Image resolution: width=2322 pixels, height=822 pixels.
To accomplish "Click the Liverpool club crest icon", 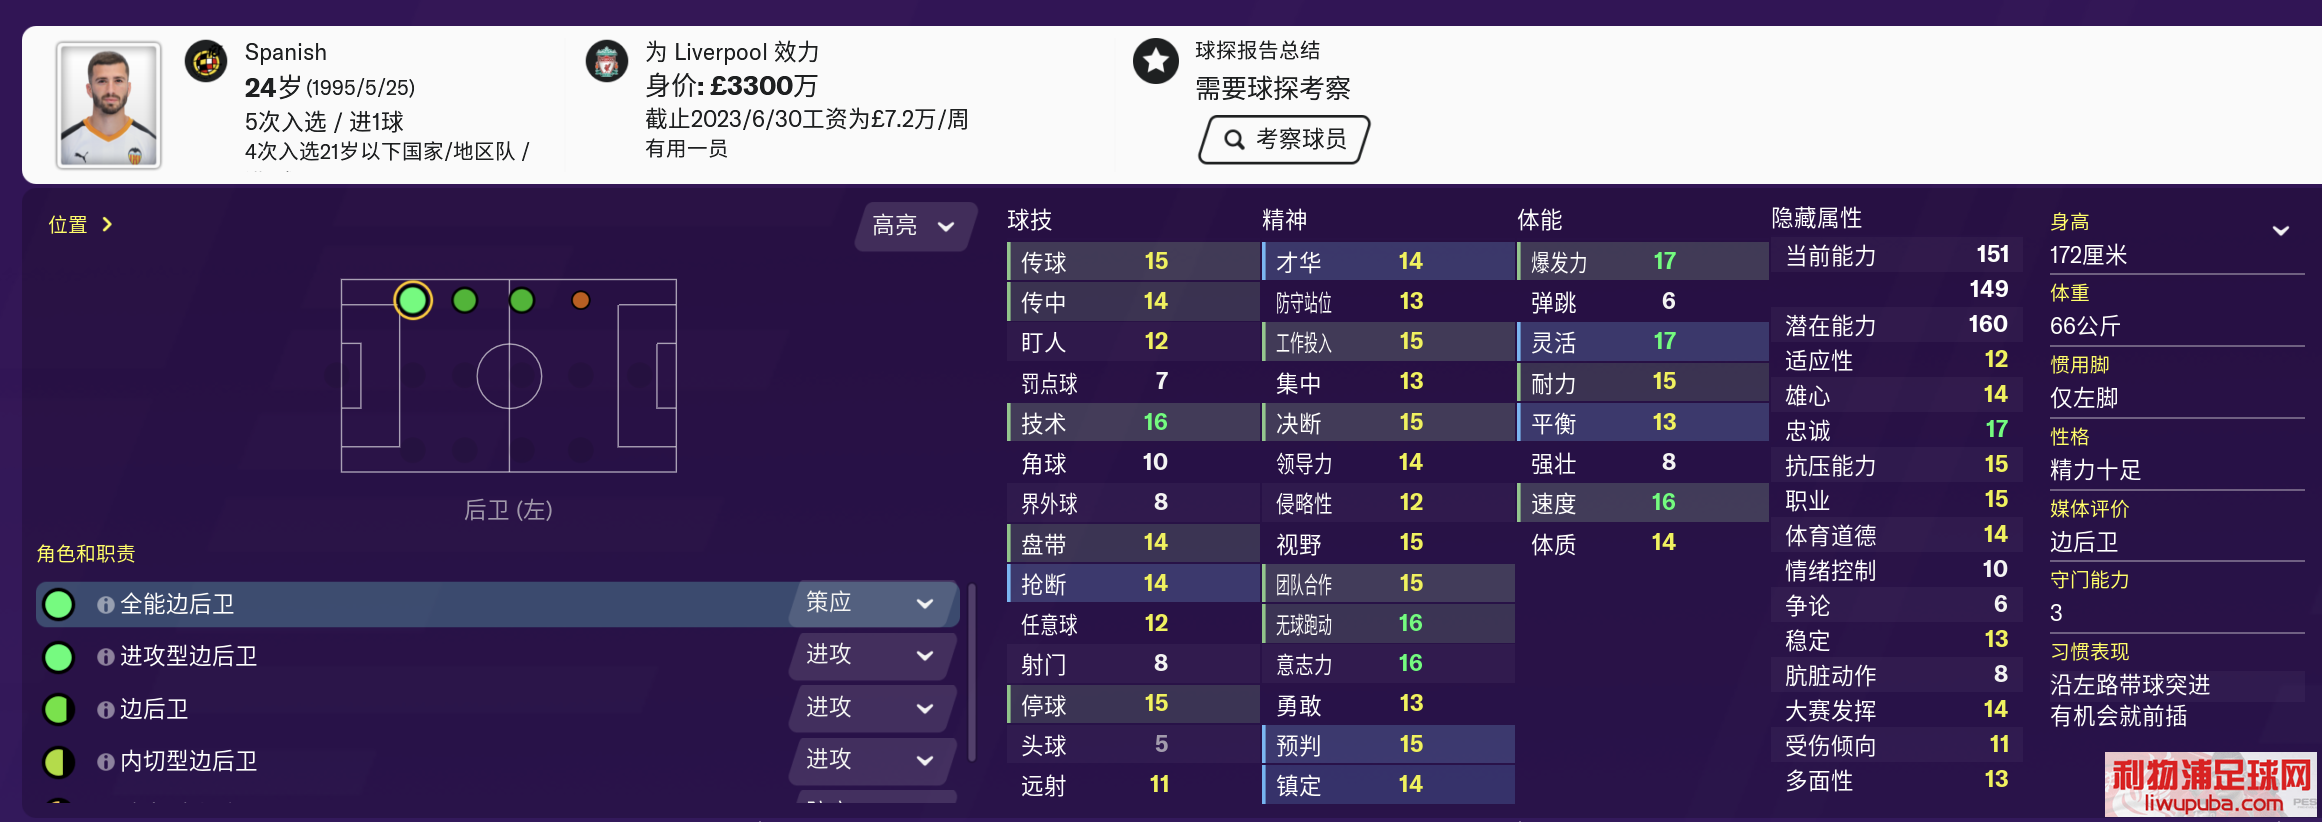I will pos(606,61).
